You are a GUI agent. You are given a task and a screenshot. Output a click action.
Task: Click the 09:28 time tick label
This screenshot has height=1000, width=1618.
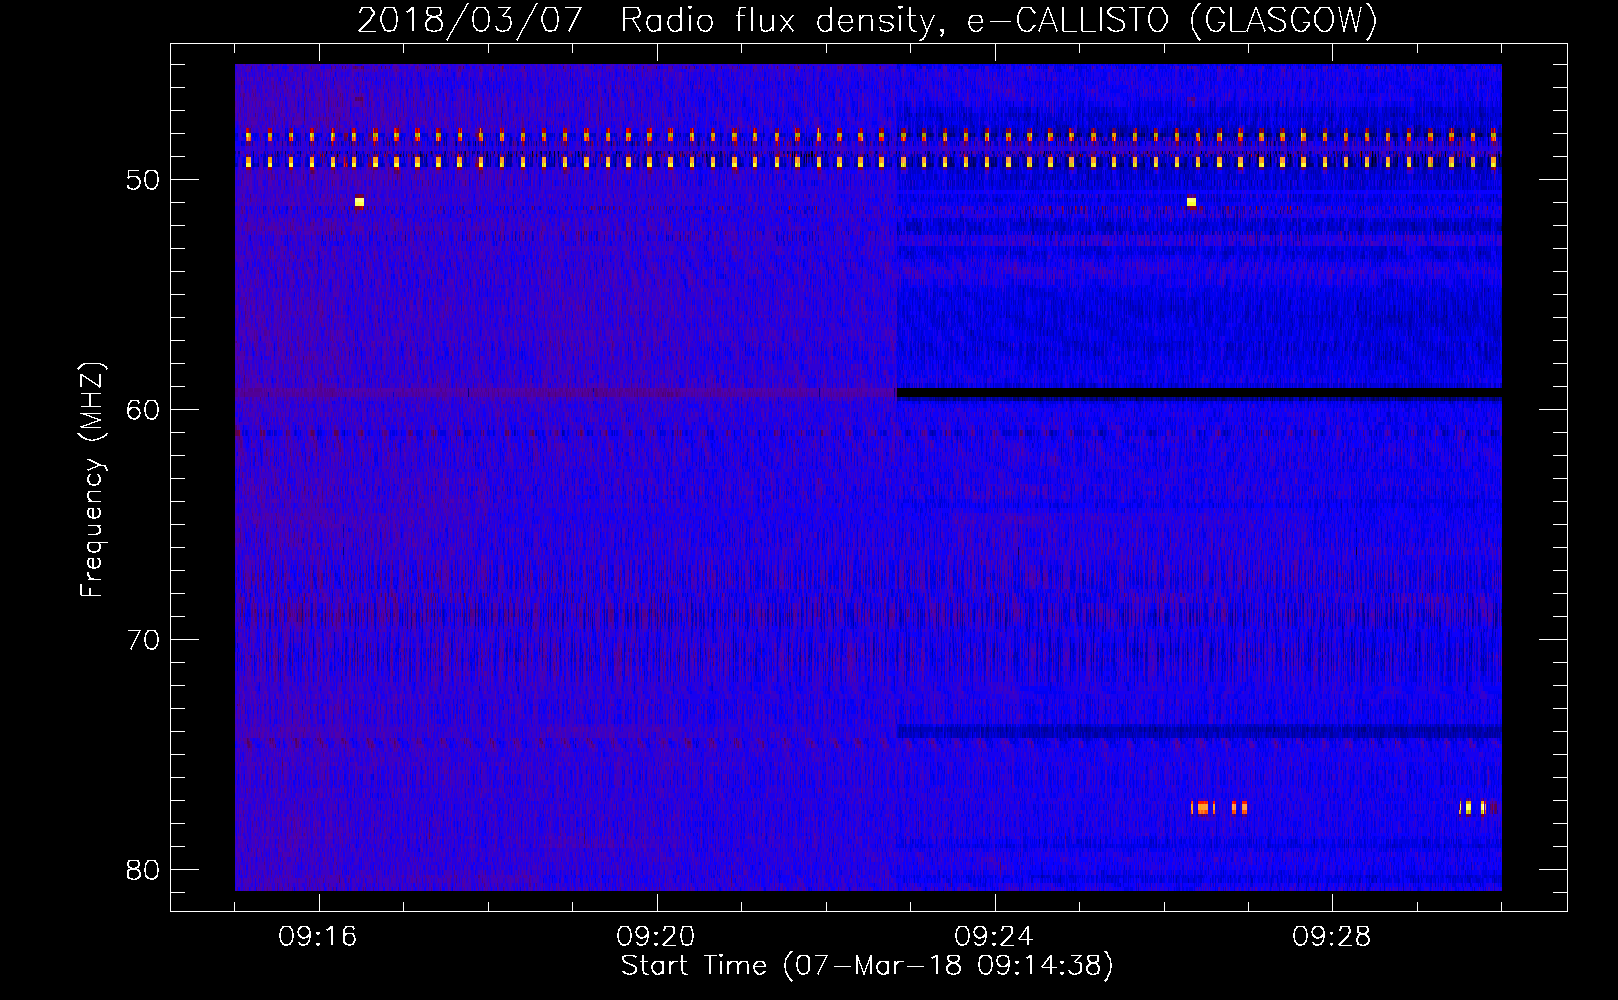(x=1332, y=937)
